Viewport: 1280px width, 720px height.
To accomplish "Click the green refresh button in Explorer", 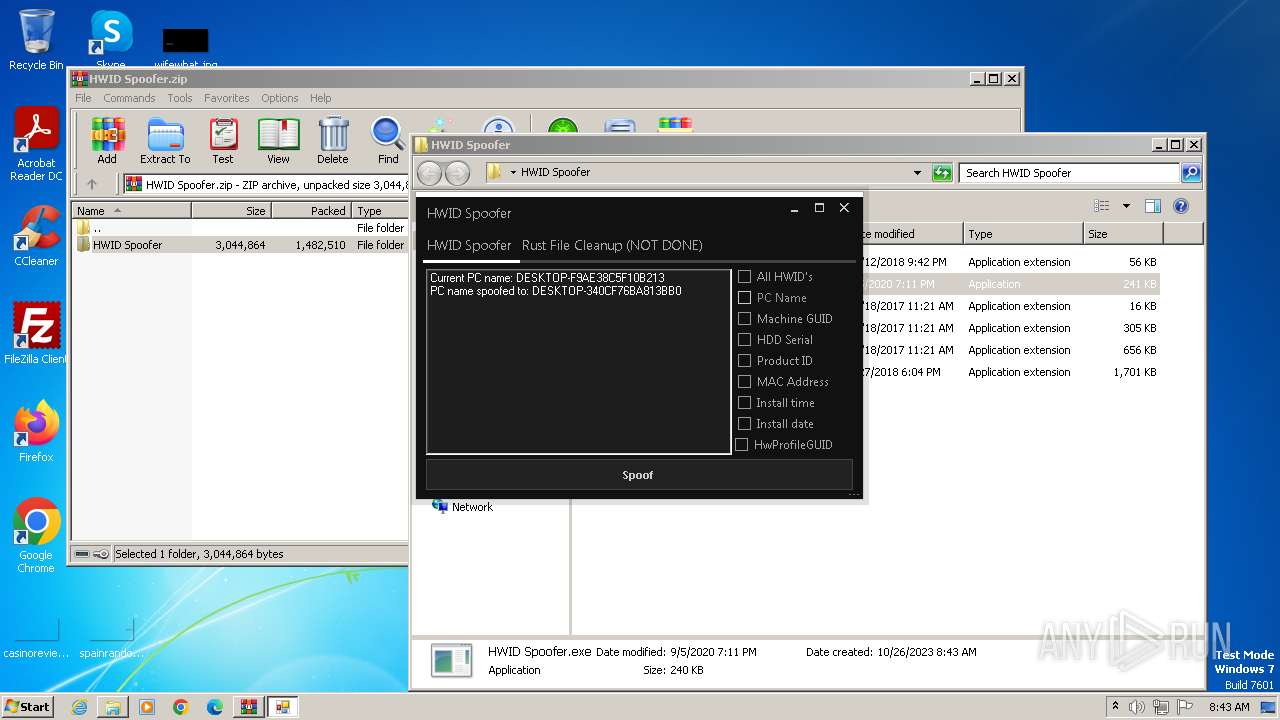I will (942, 173).
